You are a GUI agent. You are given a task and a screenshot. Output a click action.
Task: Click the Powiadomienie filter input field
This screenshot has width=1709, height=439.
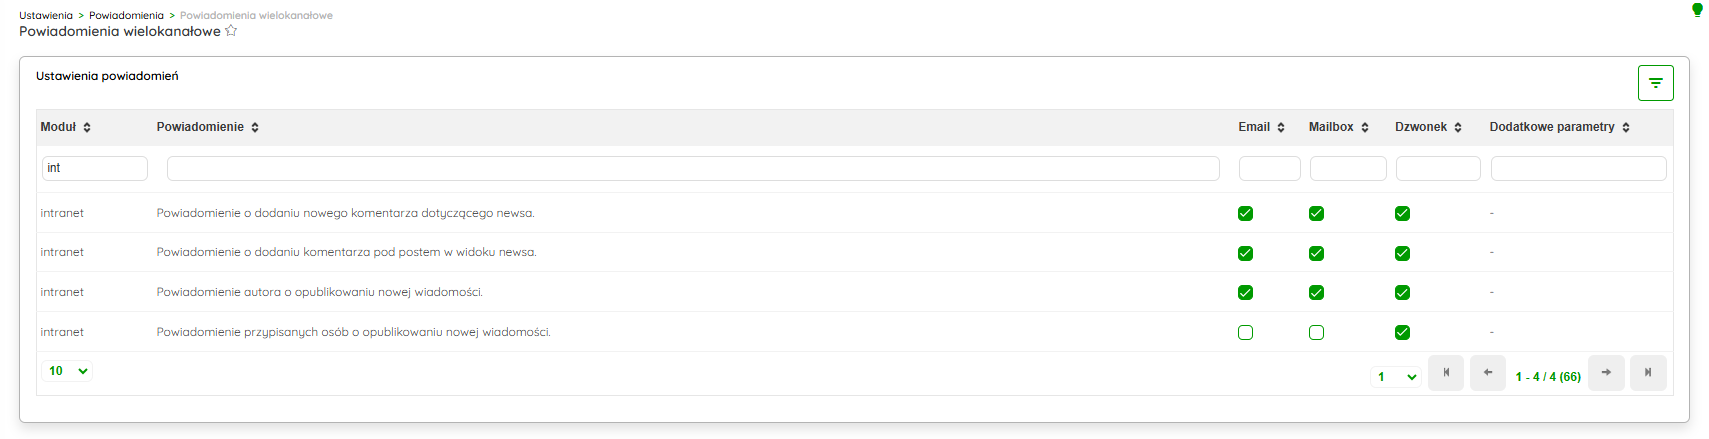(x=693, y=168)
